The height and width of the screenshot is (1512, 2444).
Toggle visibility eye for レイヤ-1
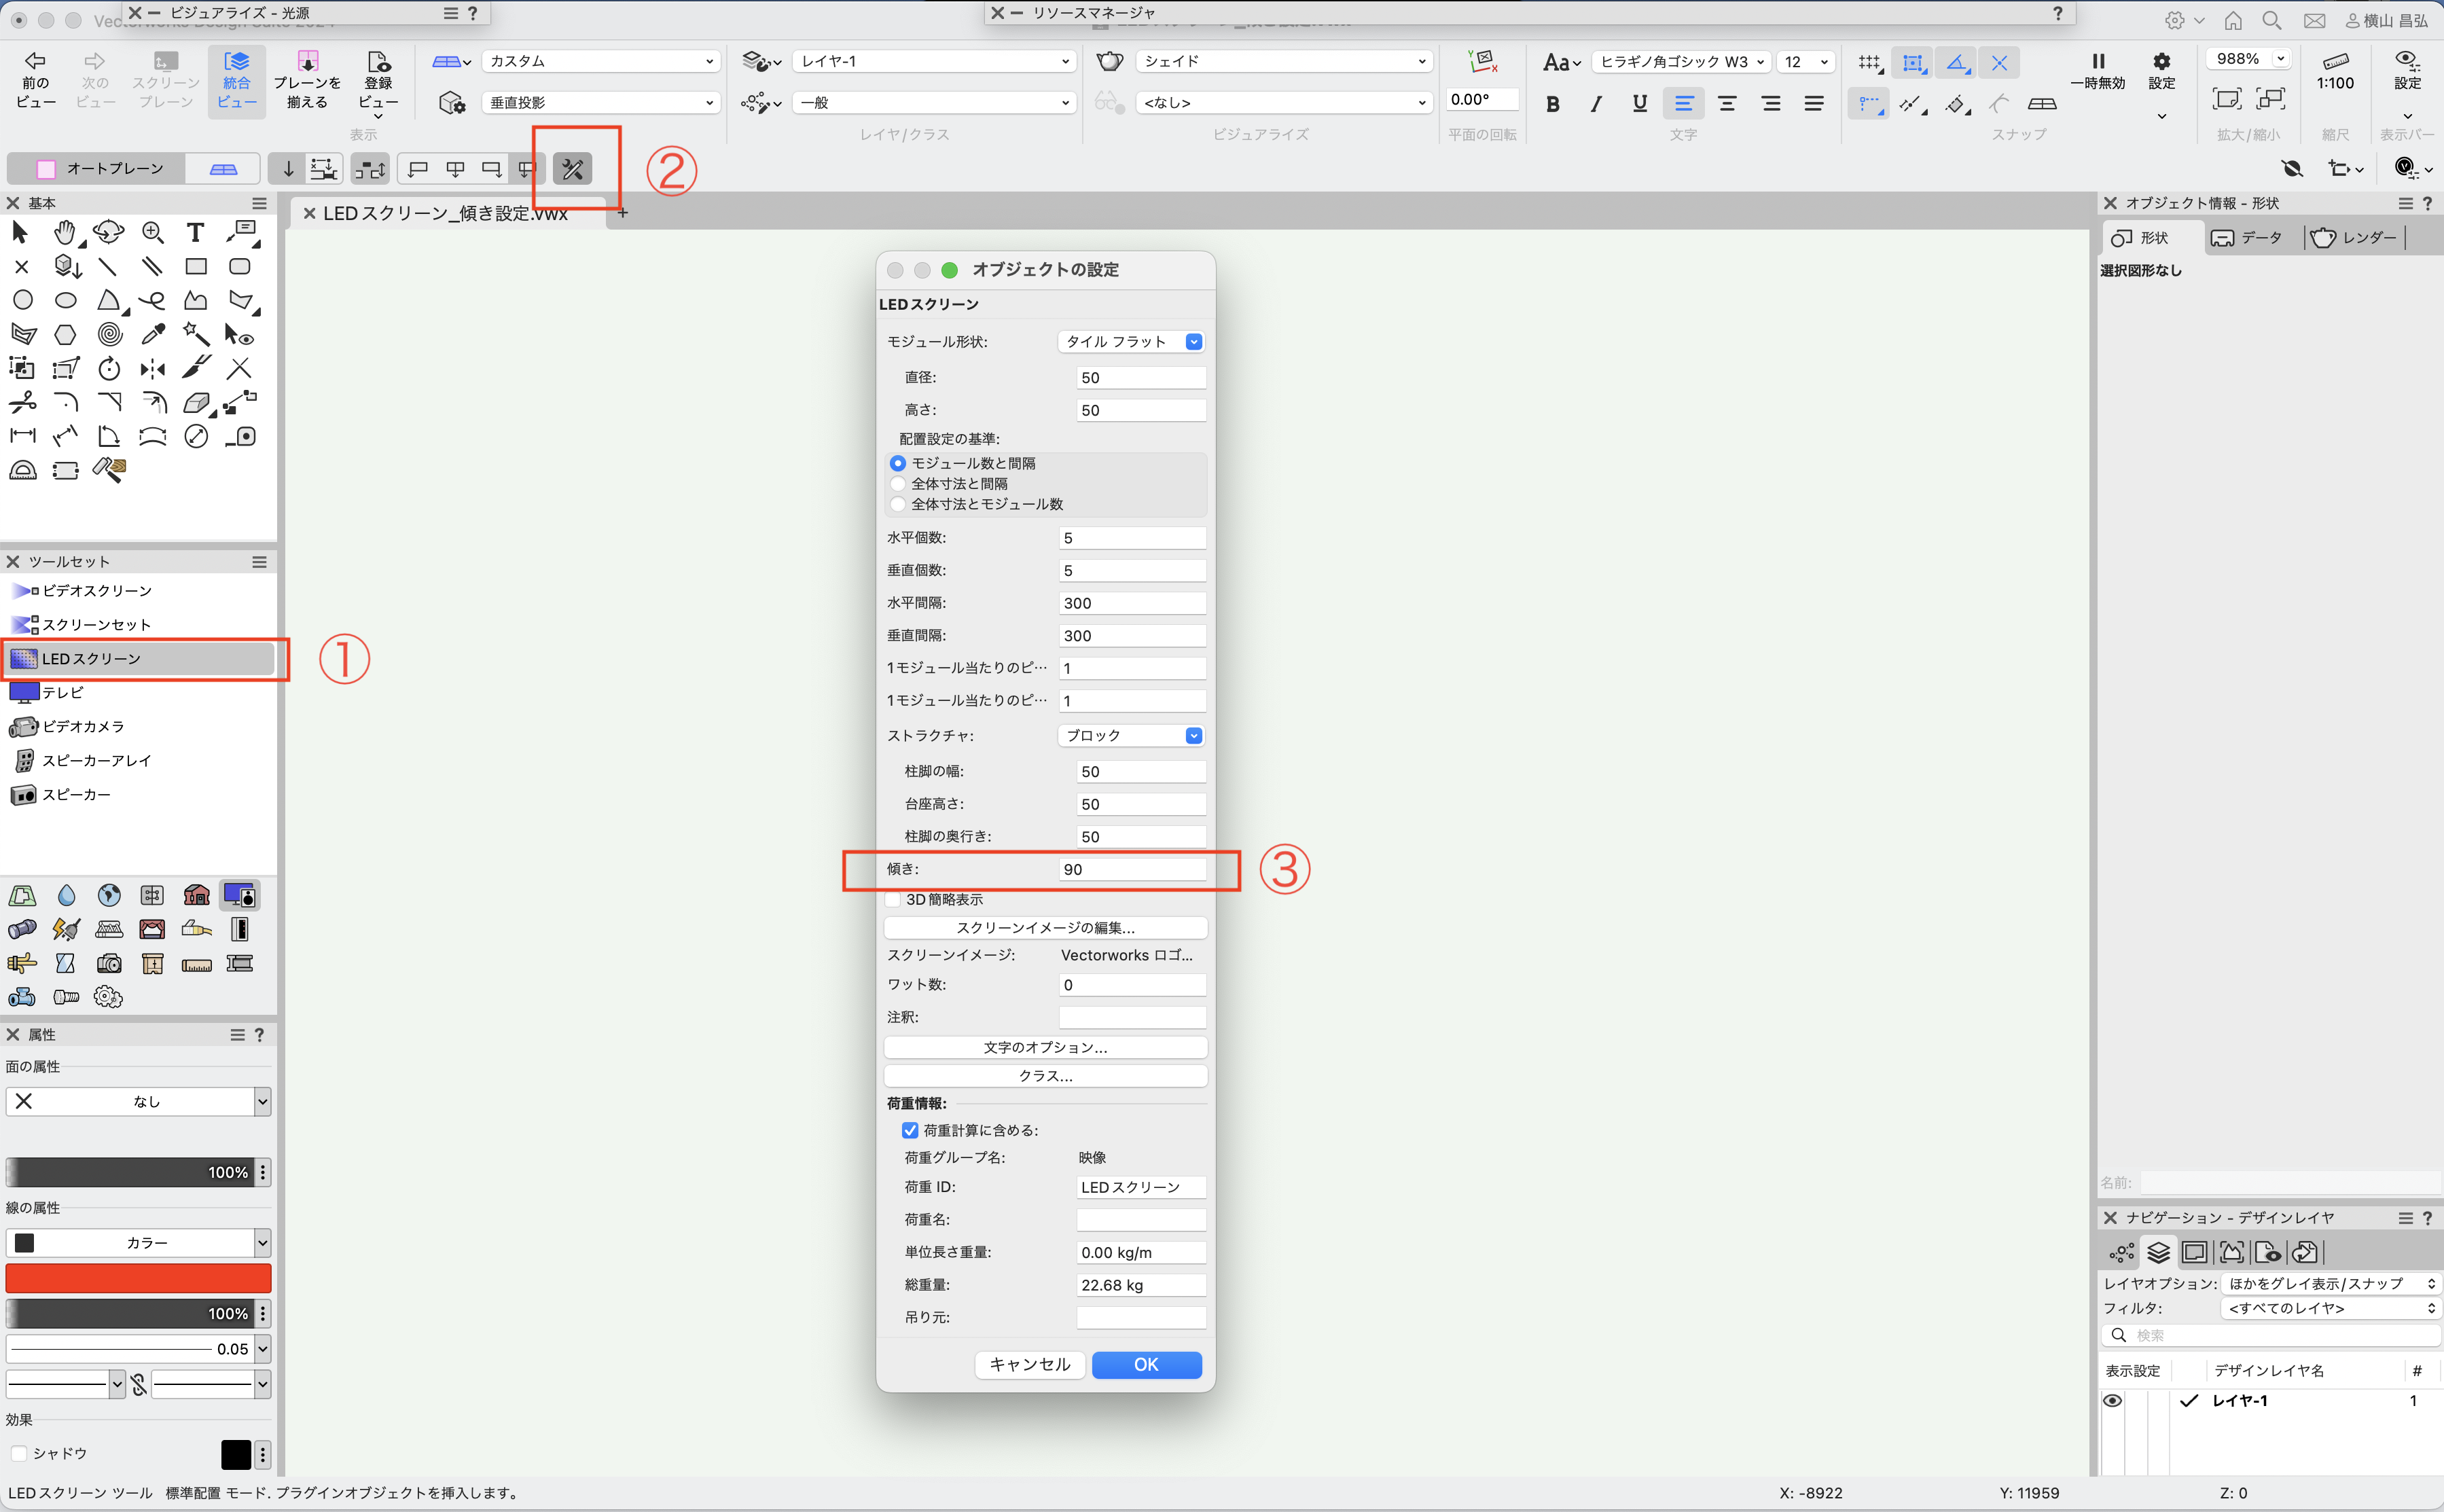[x=2112, y=1401]
